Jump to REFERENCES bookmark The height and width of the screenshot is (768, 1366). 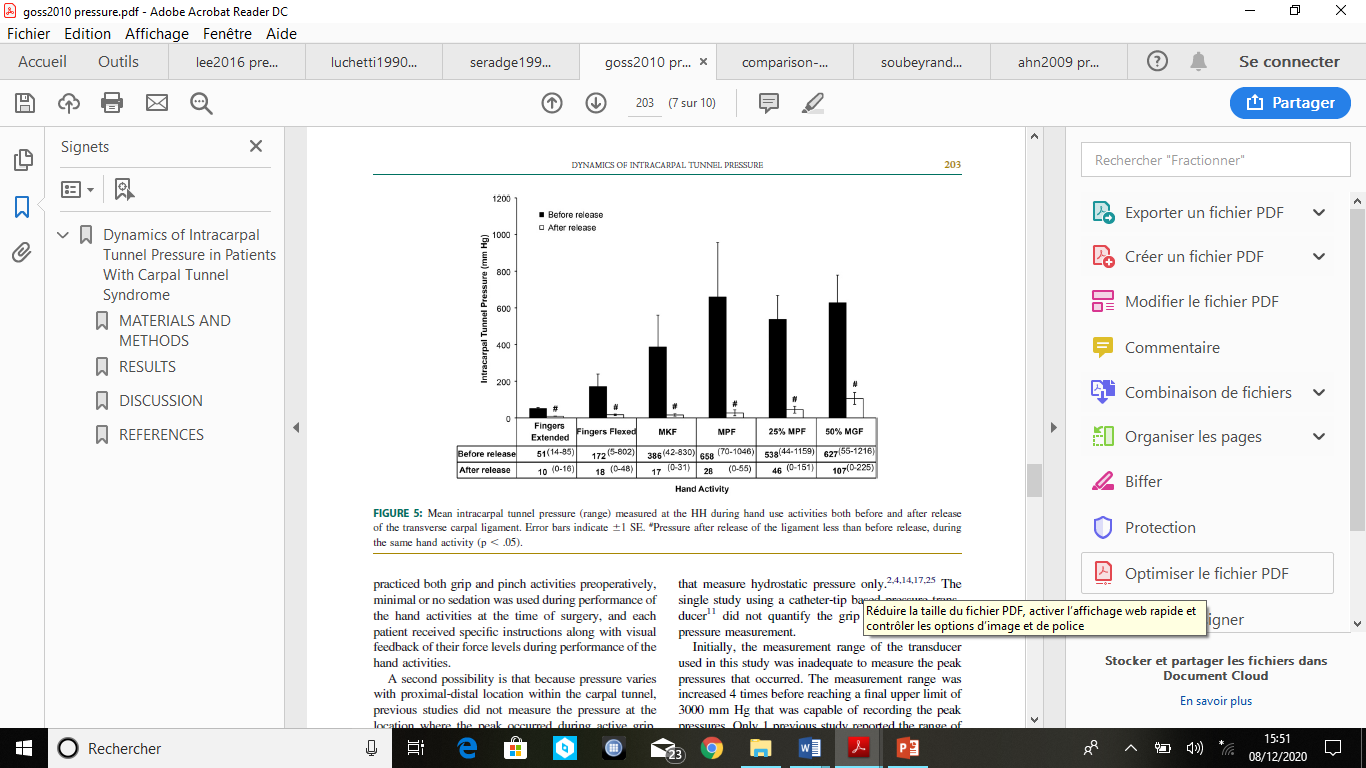(x=161, y=435)
